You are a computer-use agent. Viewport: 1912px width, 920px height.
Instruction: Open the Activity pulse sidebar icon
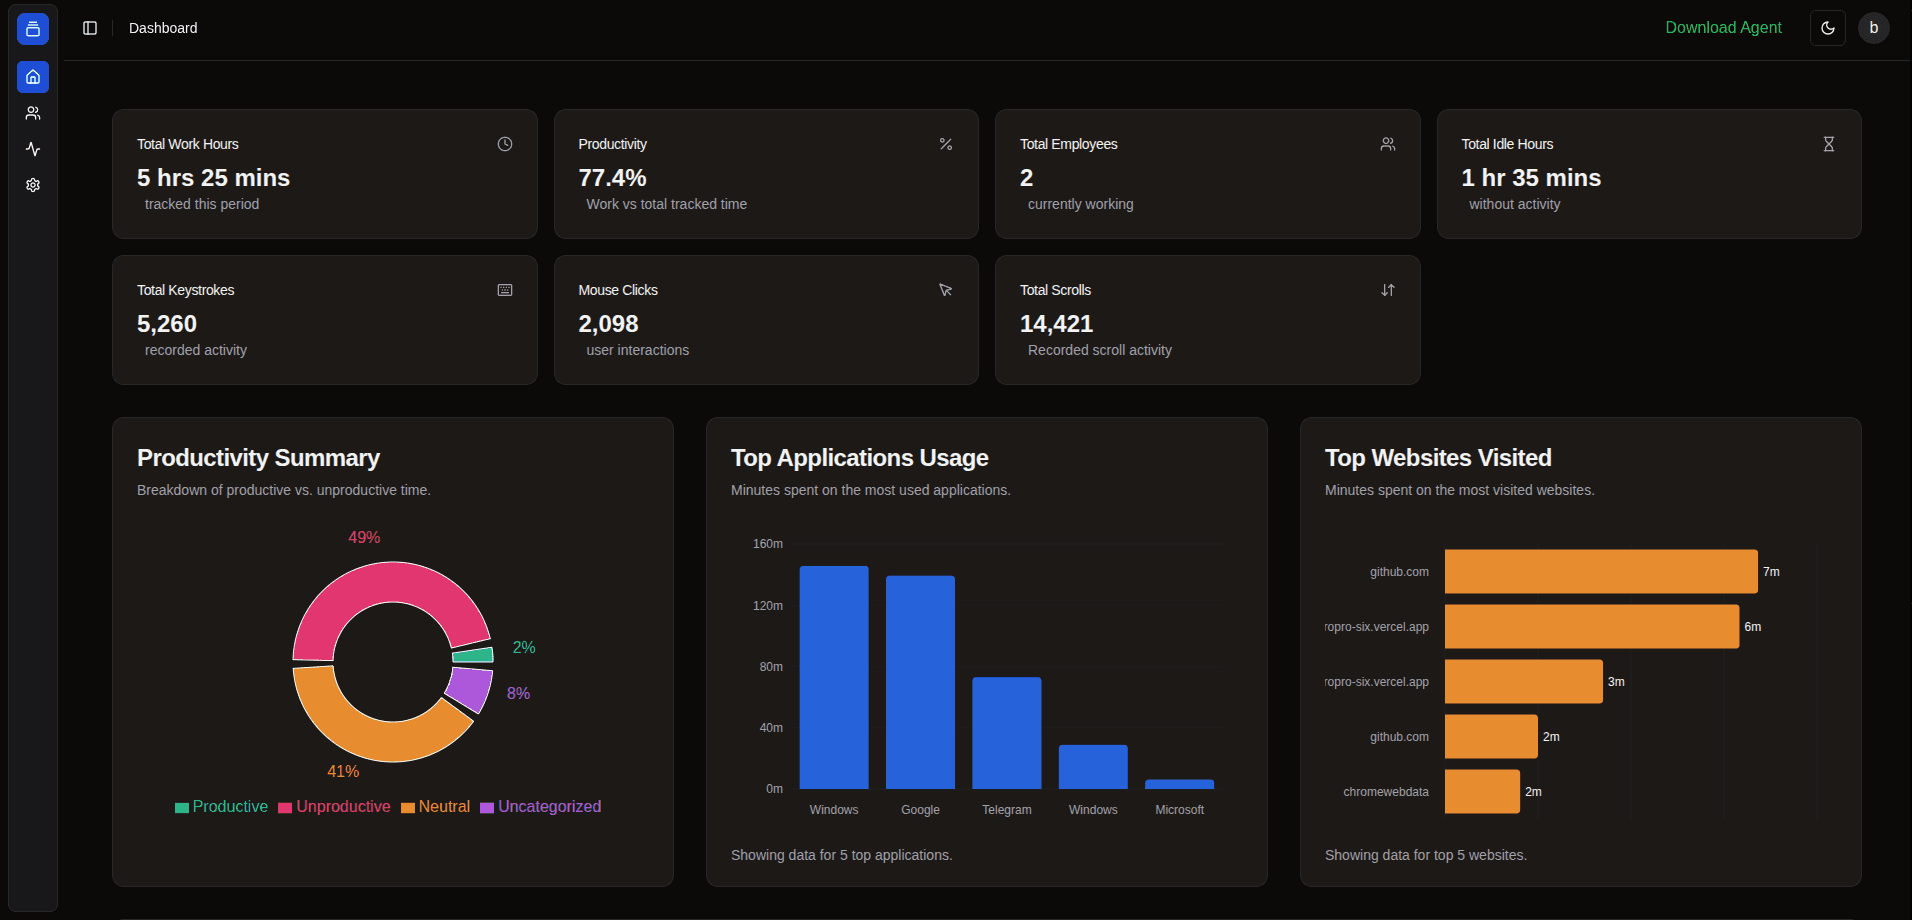point(33,149)
